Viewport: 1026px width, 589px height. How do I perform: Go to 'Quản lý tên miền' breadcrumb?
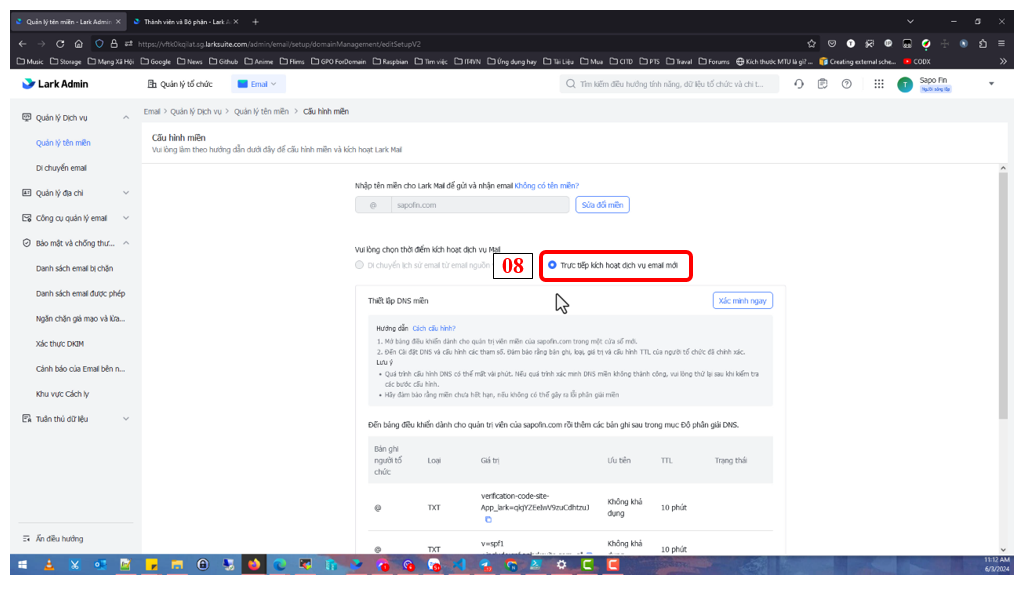[261, 112]
